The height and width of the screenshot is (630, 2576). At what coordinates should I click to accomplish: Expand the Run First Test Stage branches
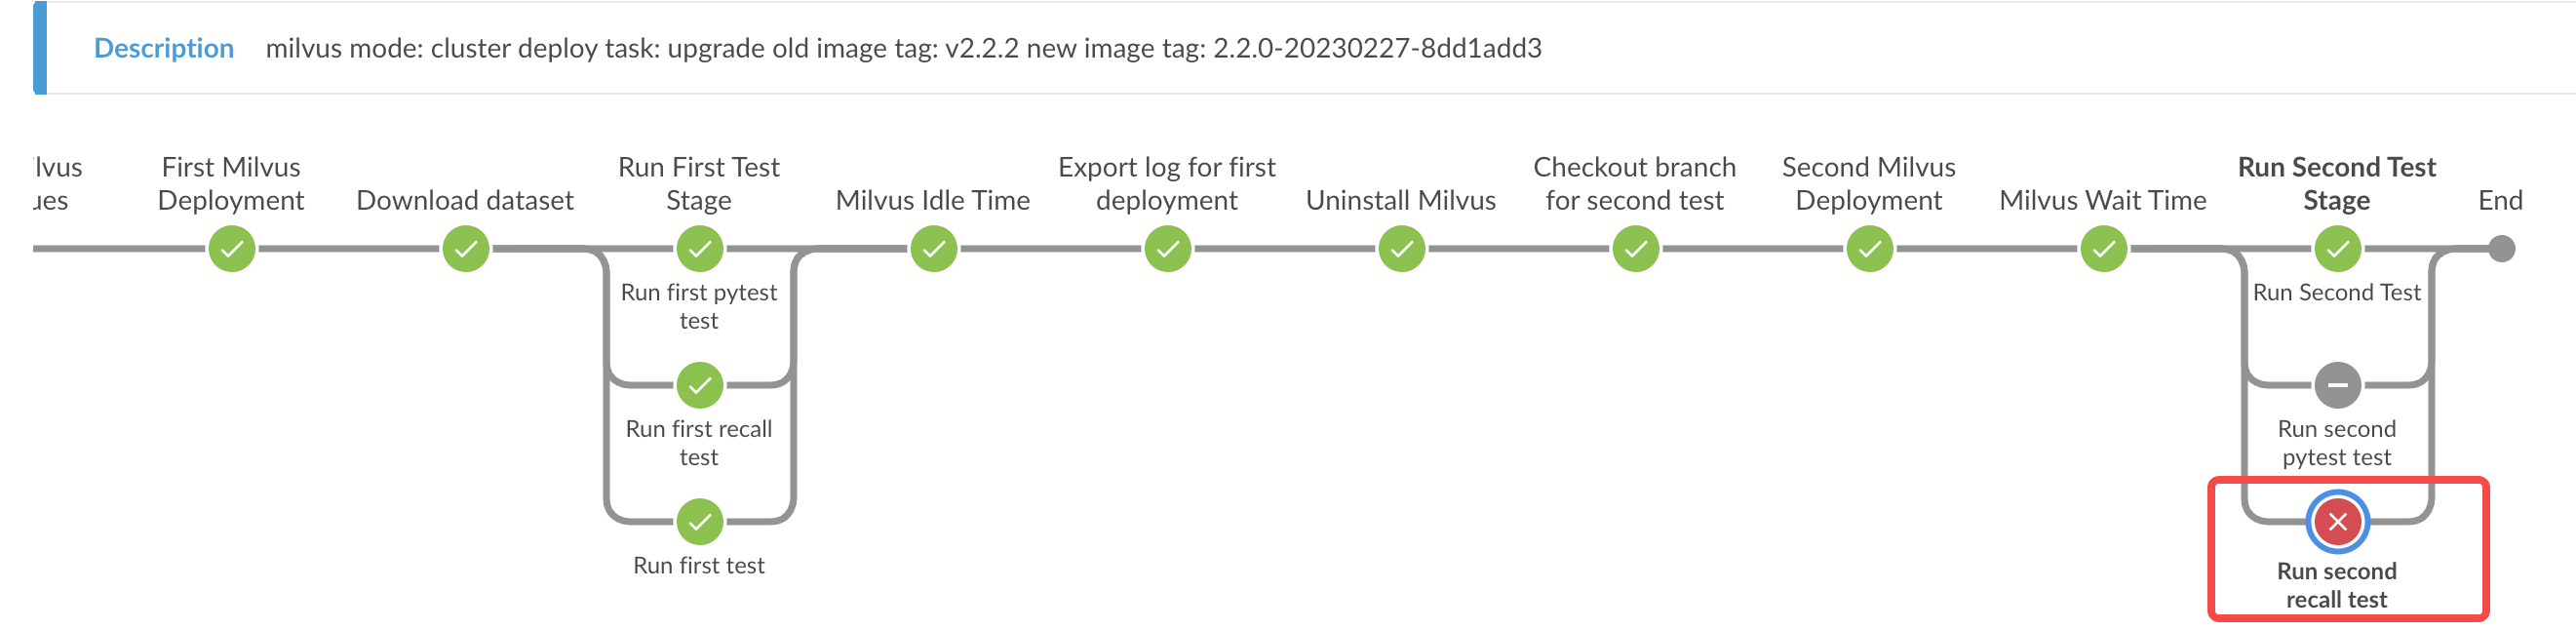tap(699, 247)
